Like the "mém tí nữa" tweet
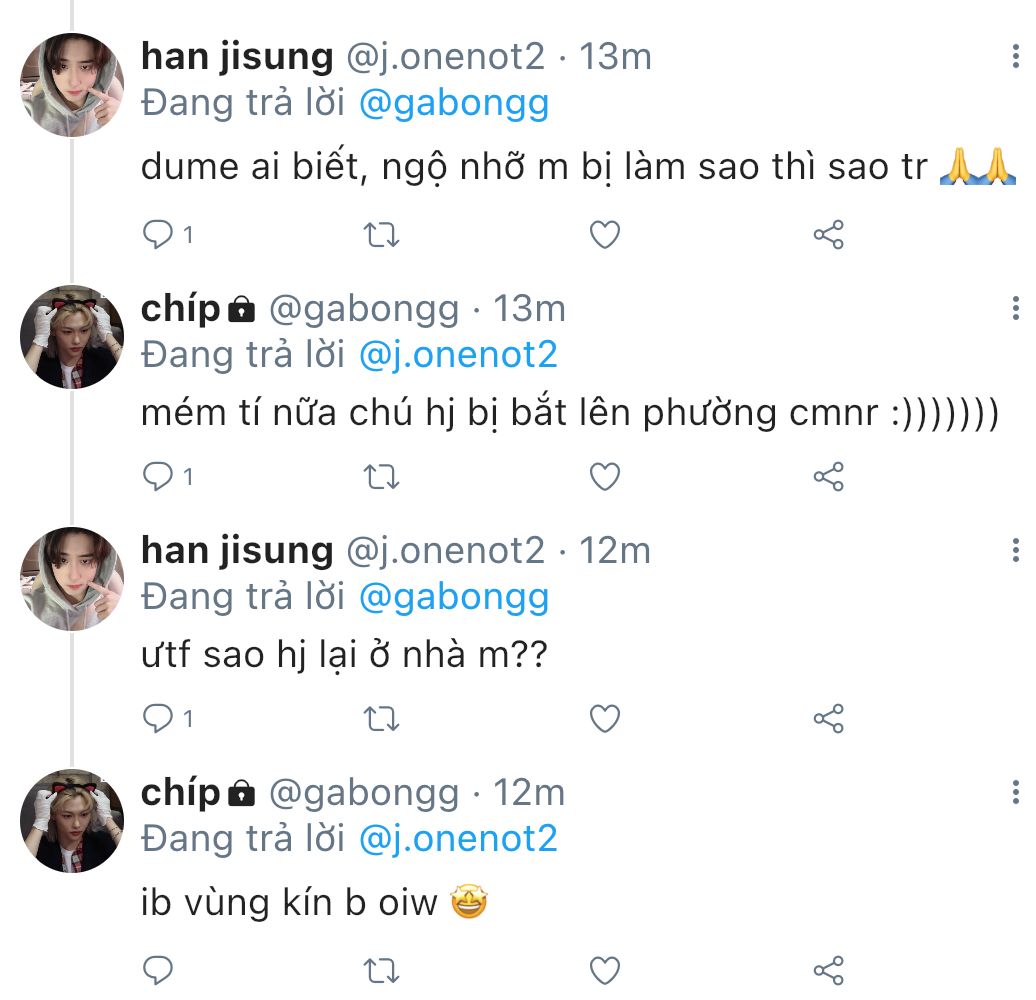The height and width of the screenshot is (1000, 1036). point(604,477)
